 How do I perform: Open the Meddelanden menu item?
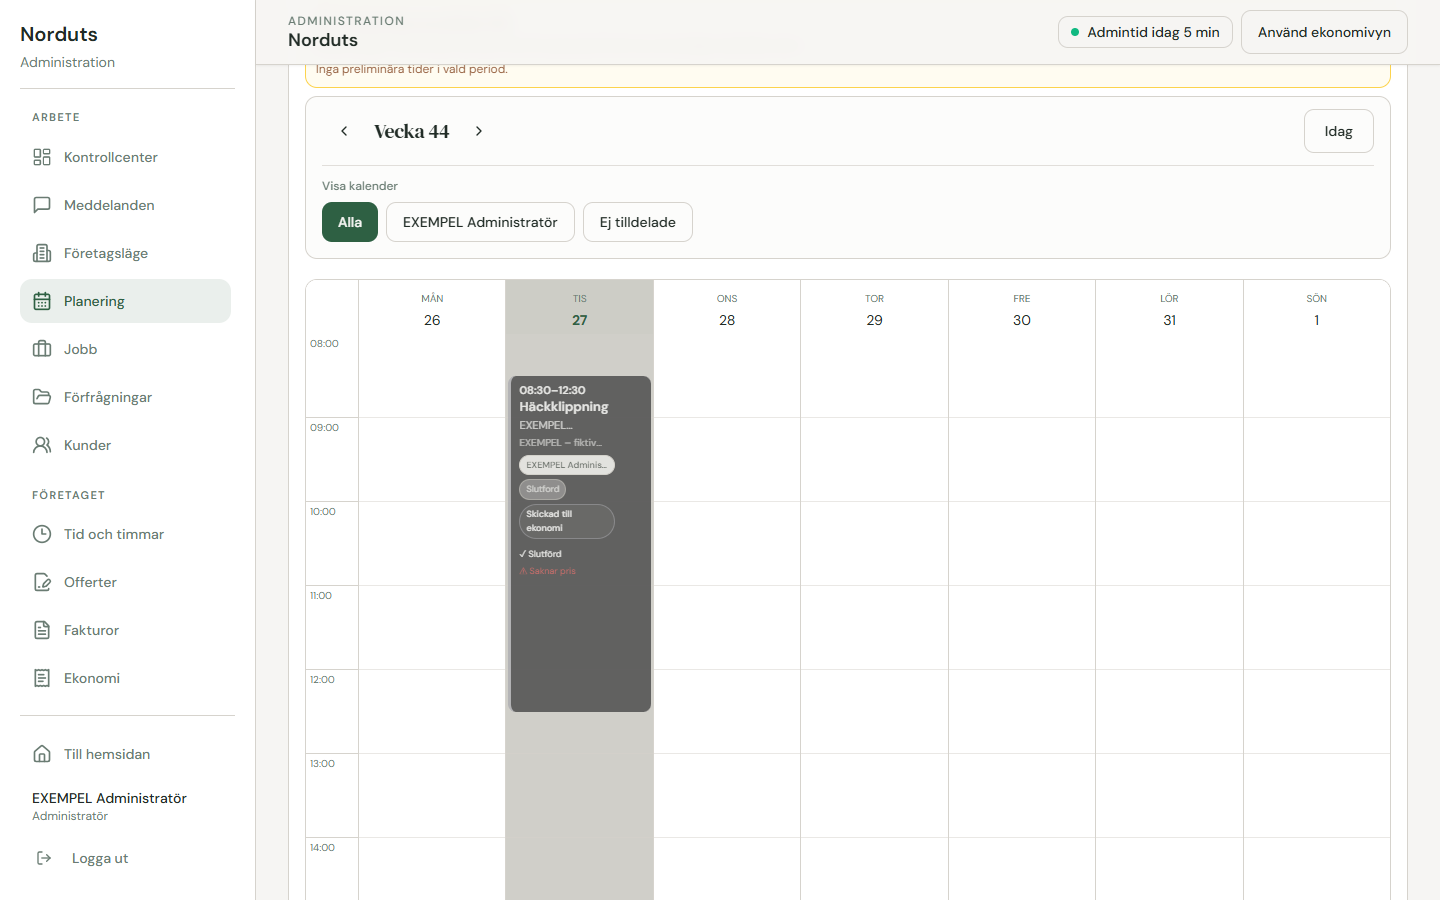[125, 205]
